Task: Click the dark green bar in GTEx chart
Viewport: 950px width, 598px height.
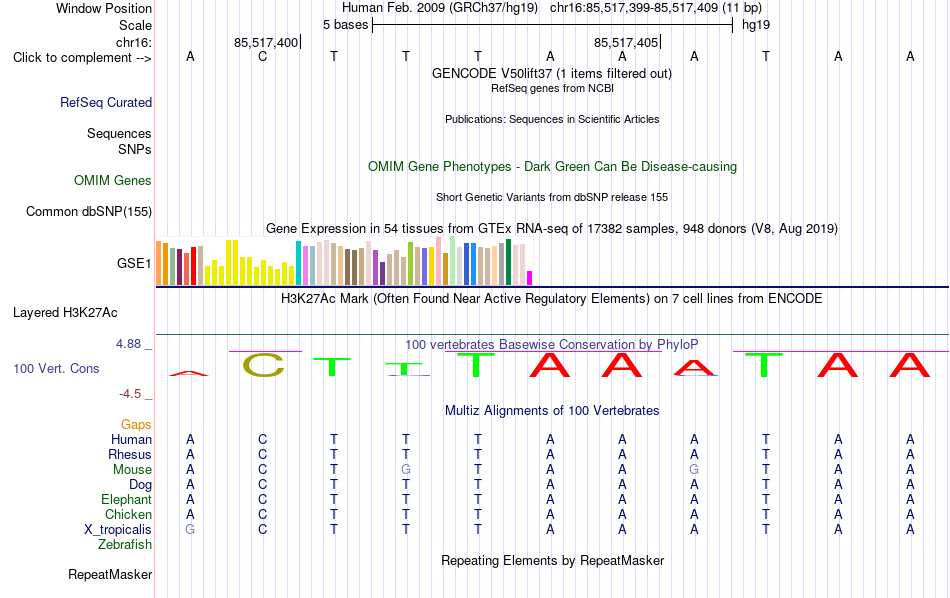Action: 508,262
